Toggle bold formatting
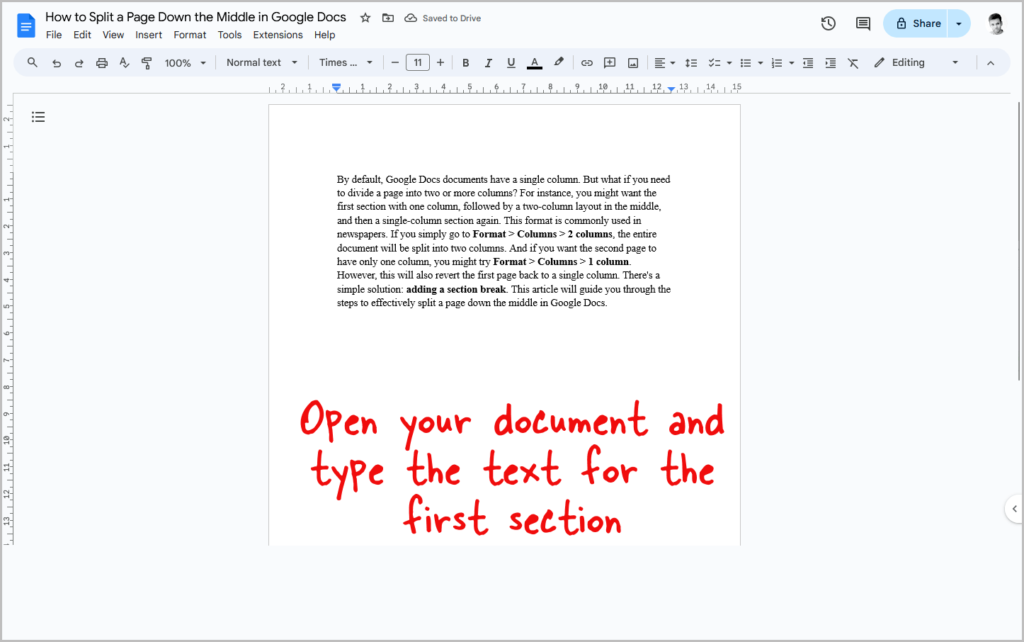The height and width of the screenshot is (642, 1024). tap(466, 62)
